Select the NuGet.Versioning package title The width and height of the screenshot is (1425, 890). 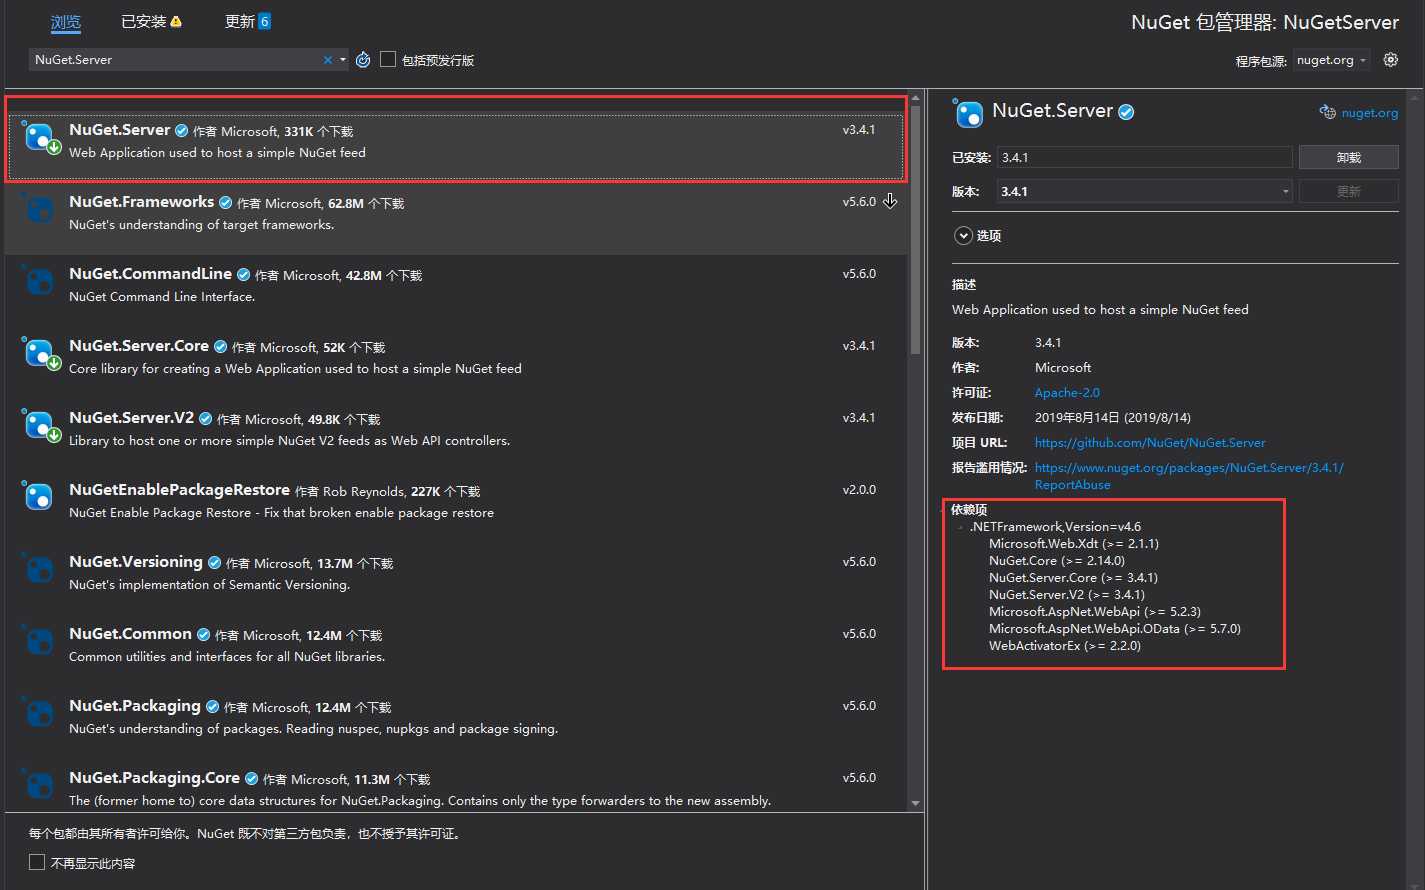pyautogui.click(x=136, y=562)
